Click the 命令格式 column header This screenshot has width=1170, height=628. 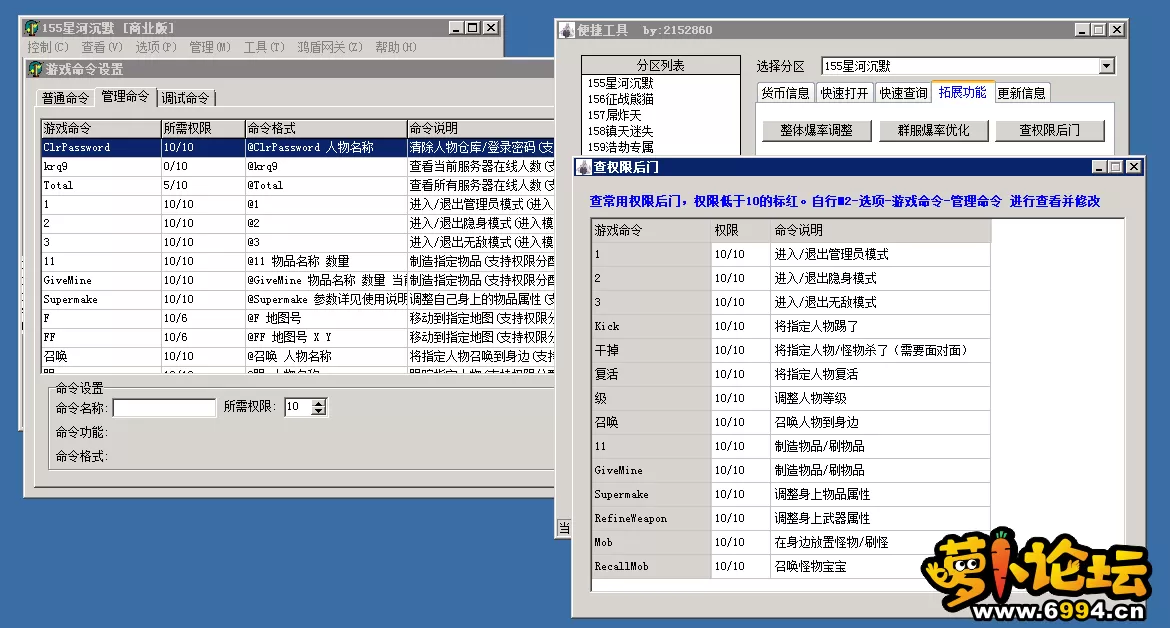pyautogui.click(x=326, y=128)
